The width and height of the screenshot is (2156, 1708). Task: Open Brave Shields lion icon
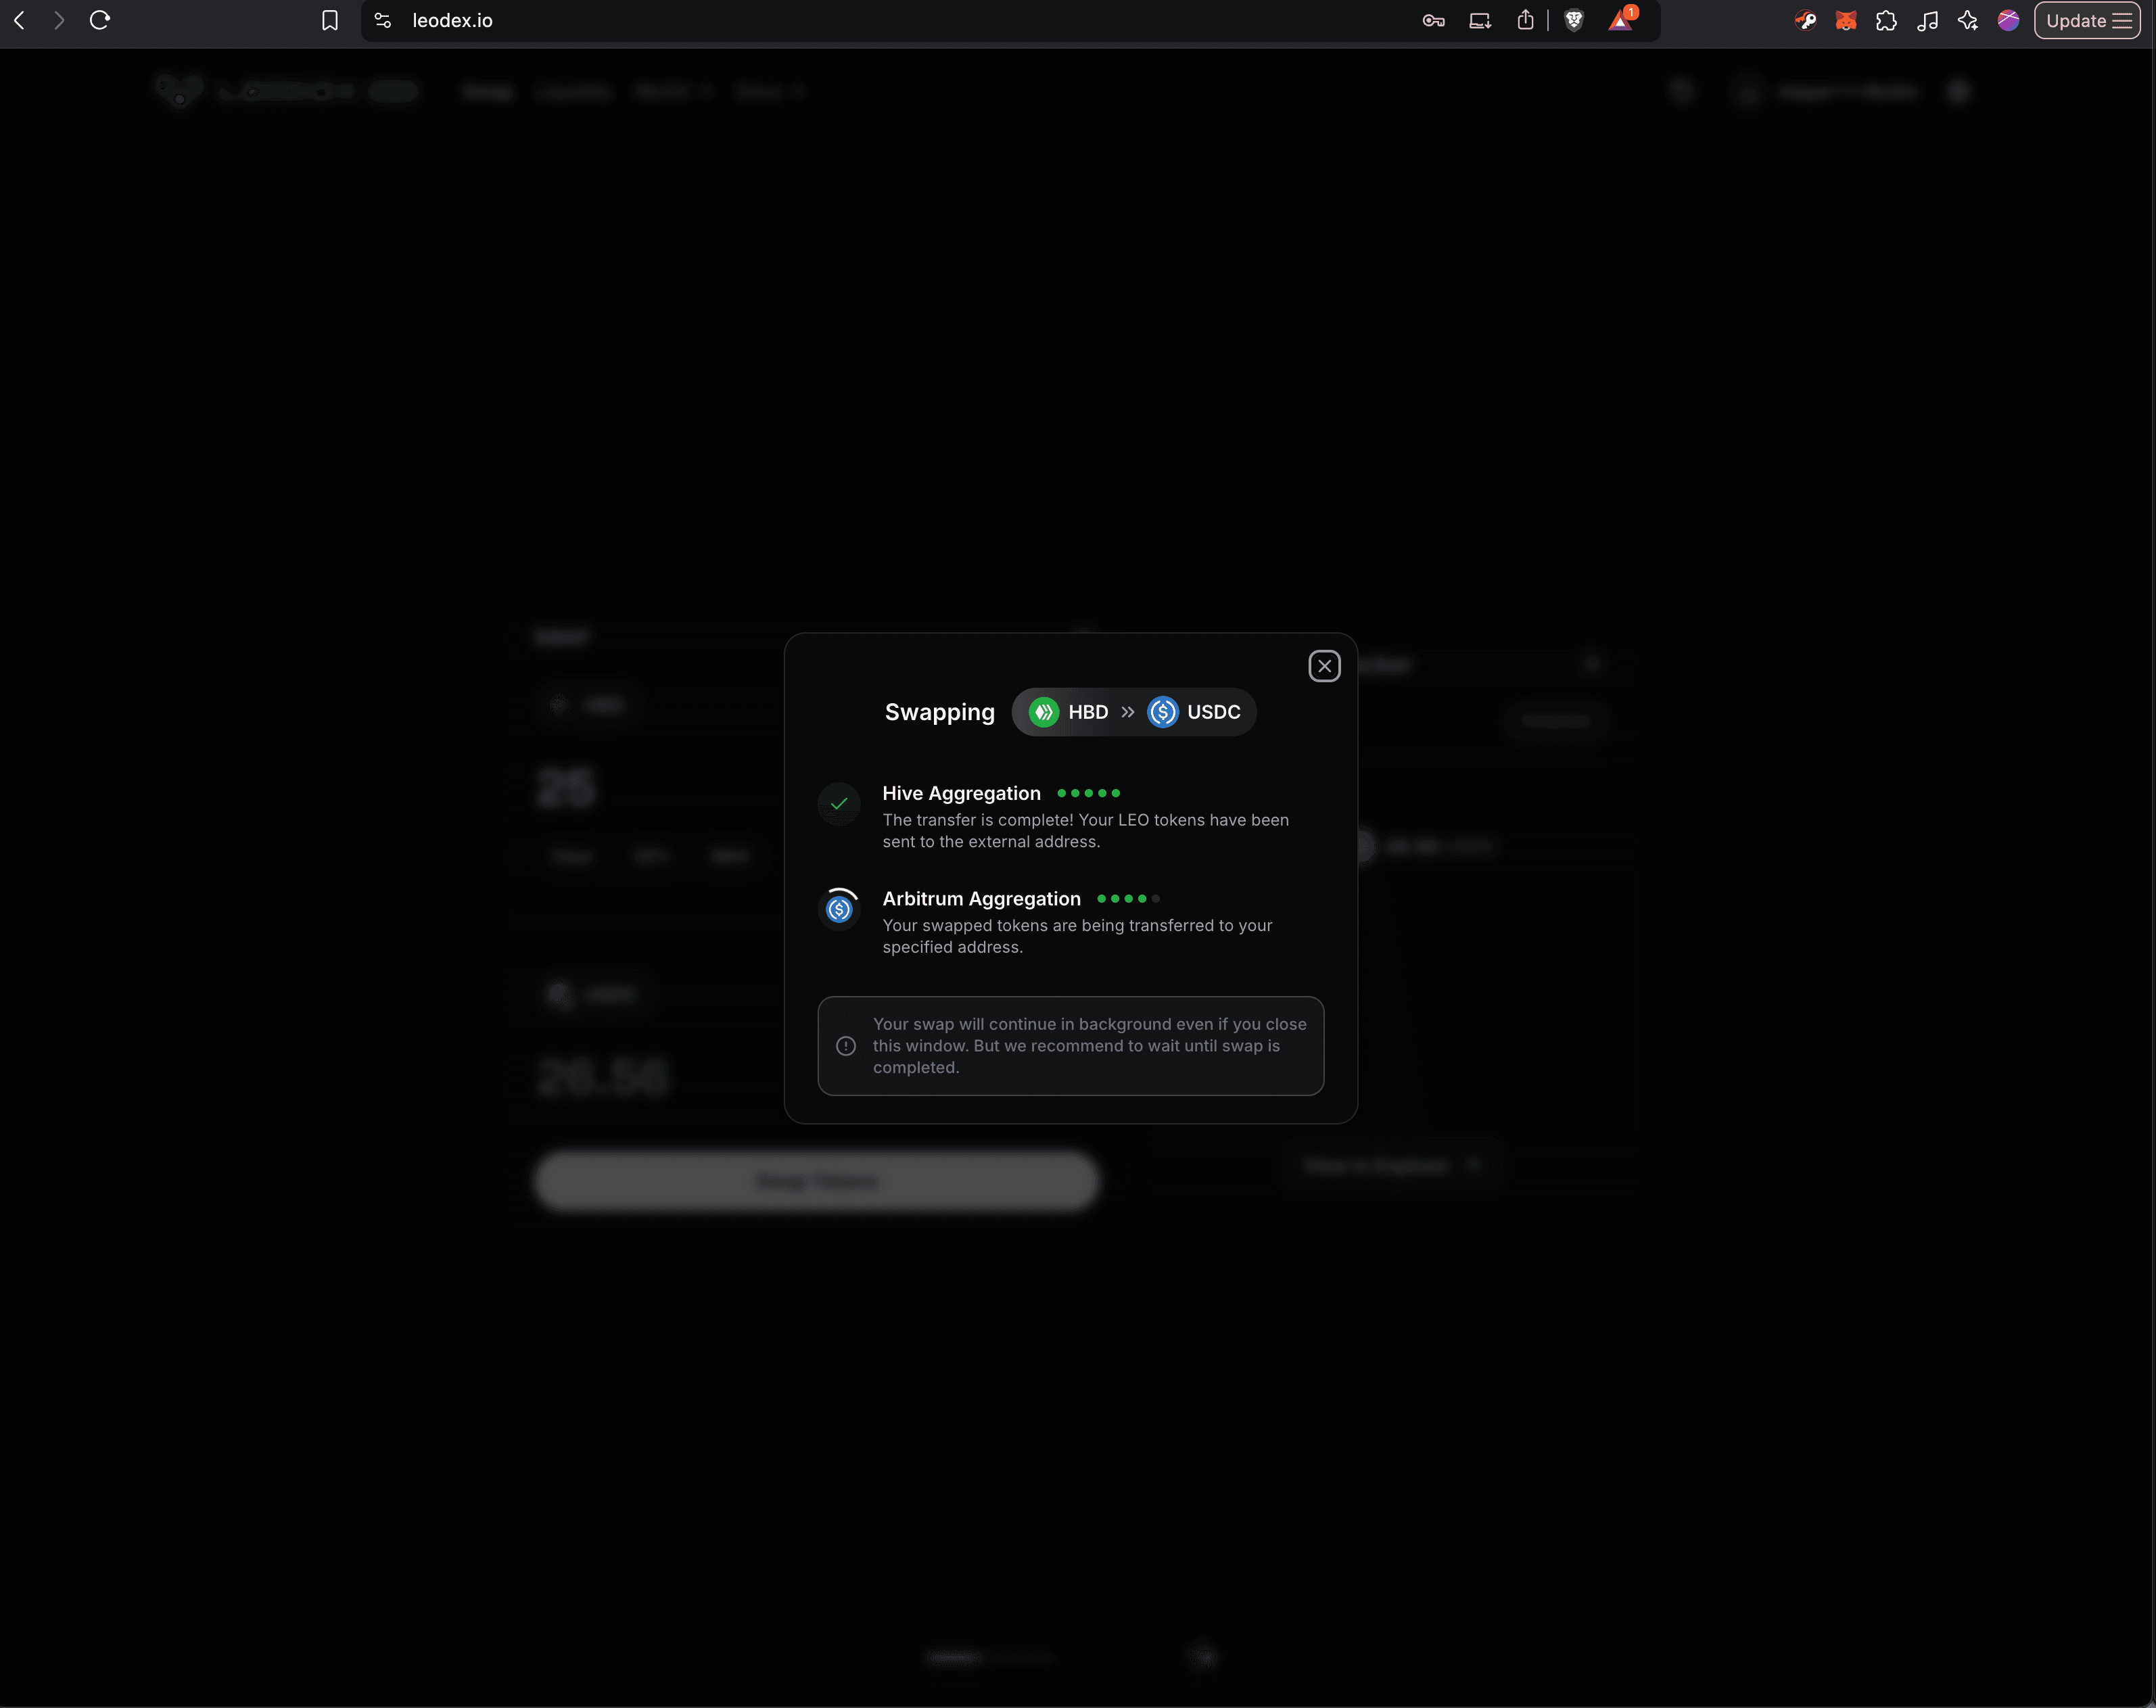click(x=1574, y=20)
